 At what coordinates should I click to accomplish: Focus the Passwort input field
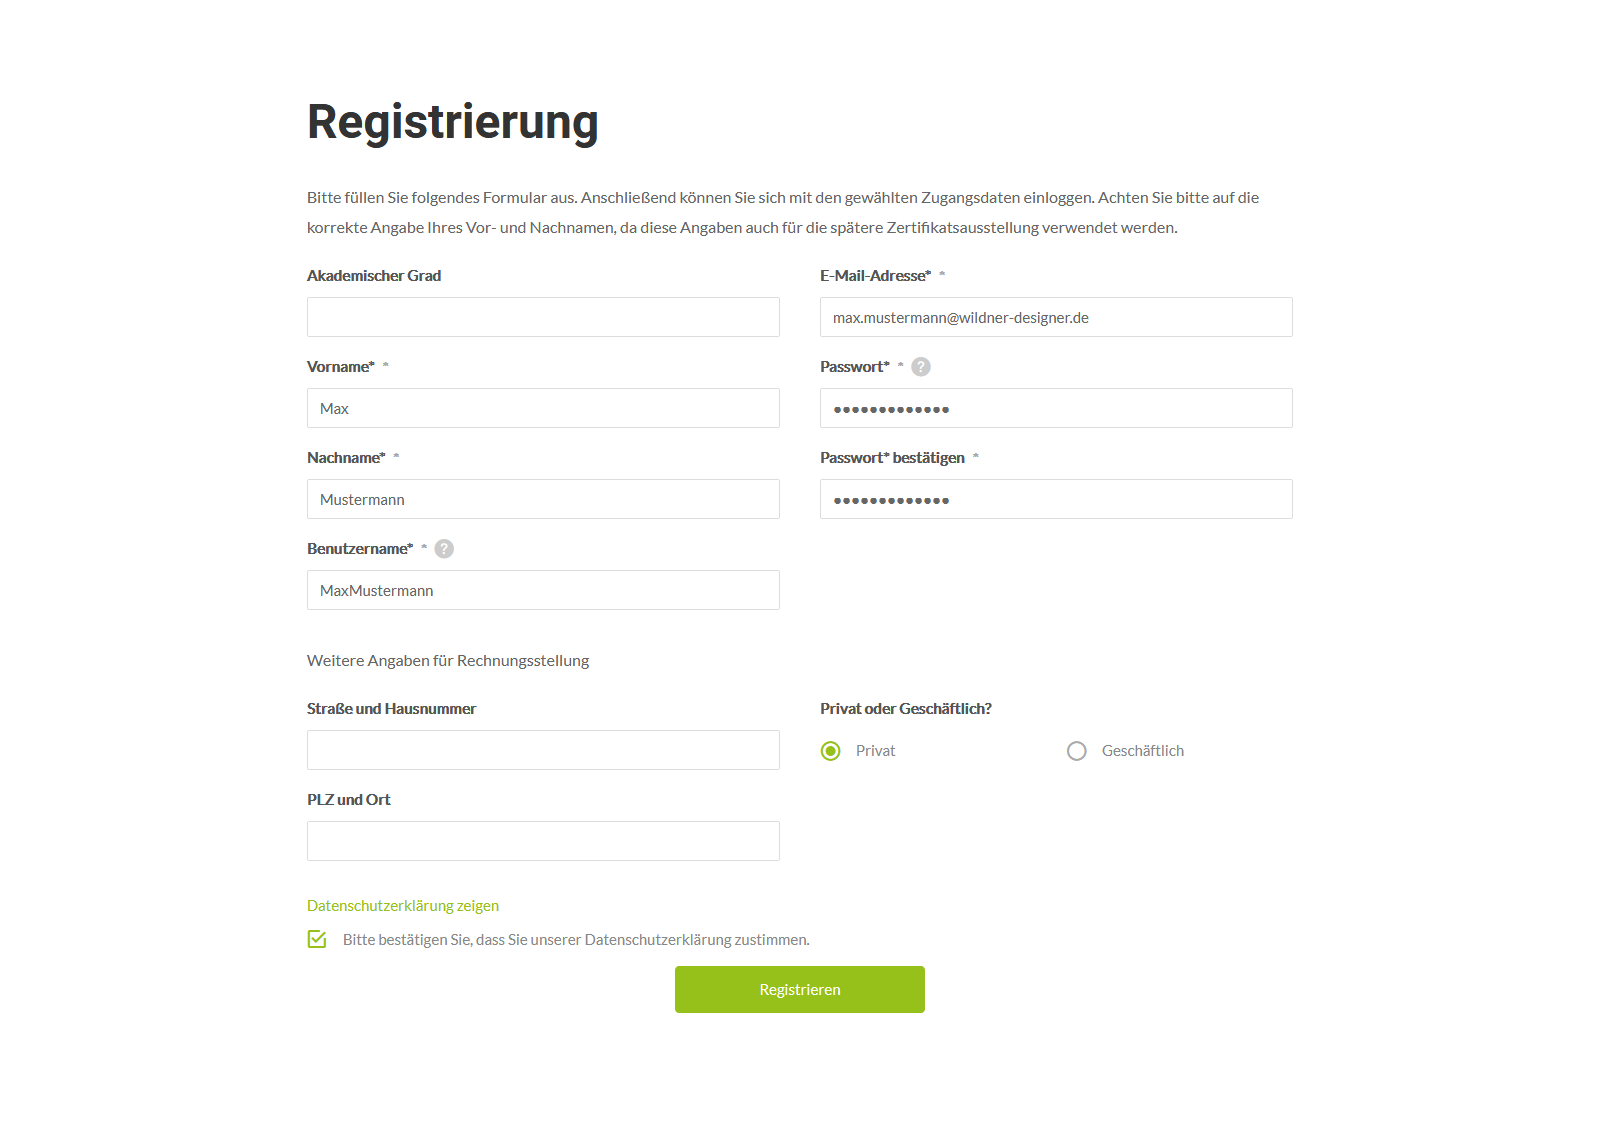(x=1056, y=408)
